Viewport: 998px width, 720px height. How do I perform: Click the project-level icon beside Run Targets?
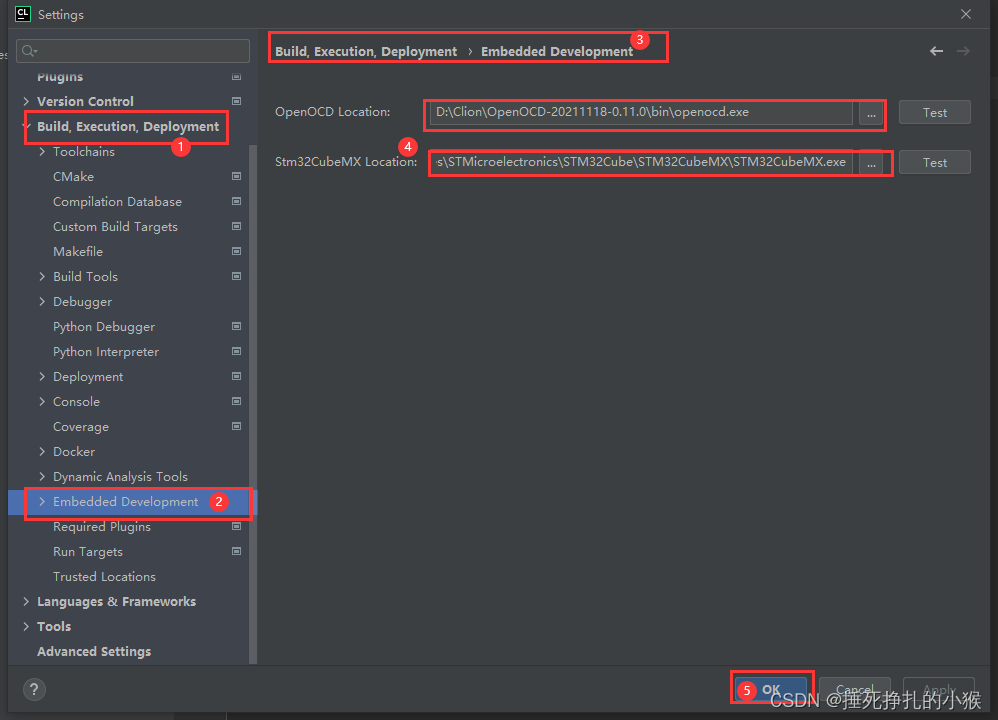pos(236,551)
